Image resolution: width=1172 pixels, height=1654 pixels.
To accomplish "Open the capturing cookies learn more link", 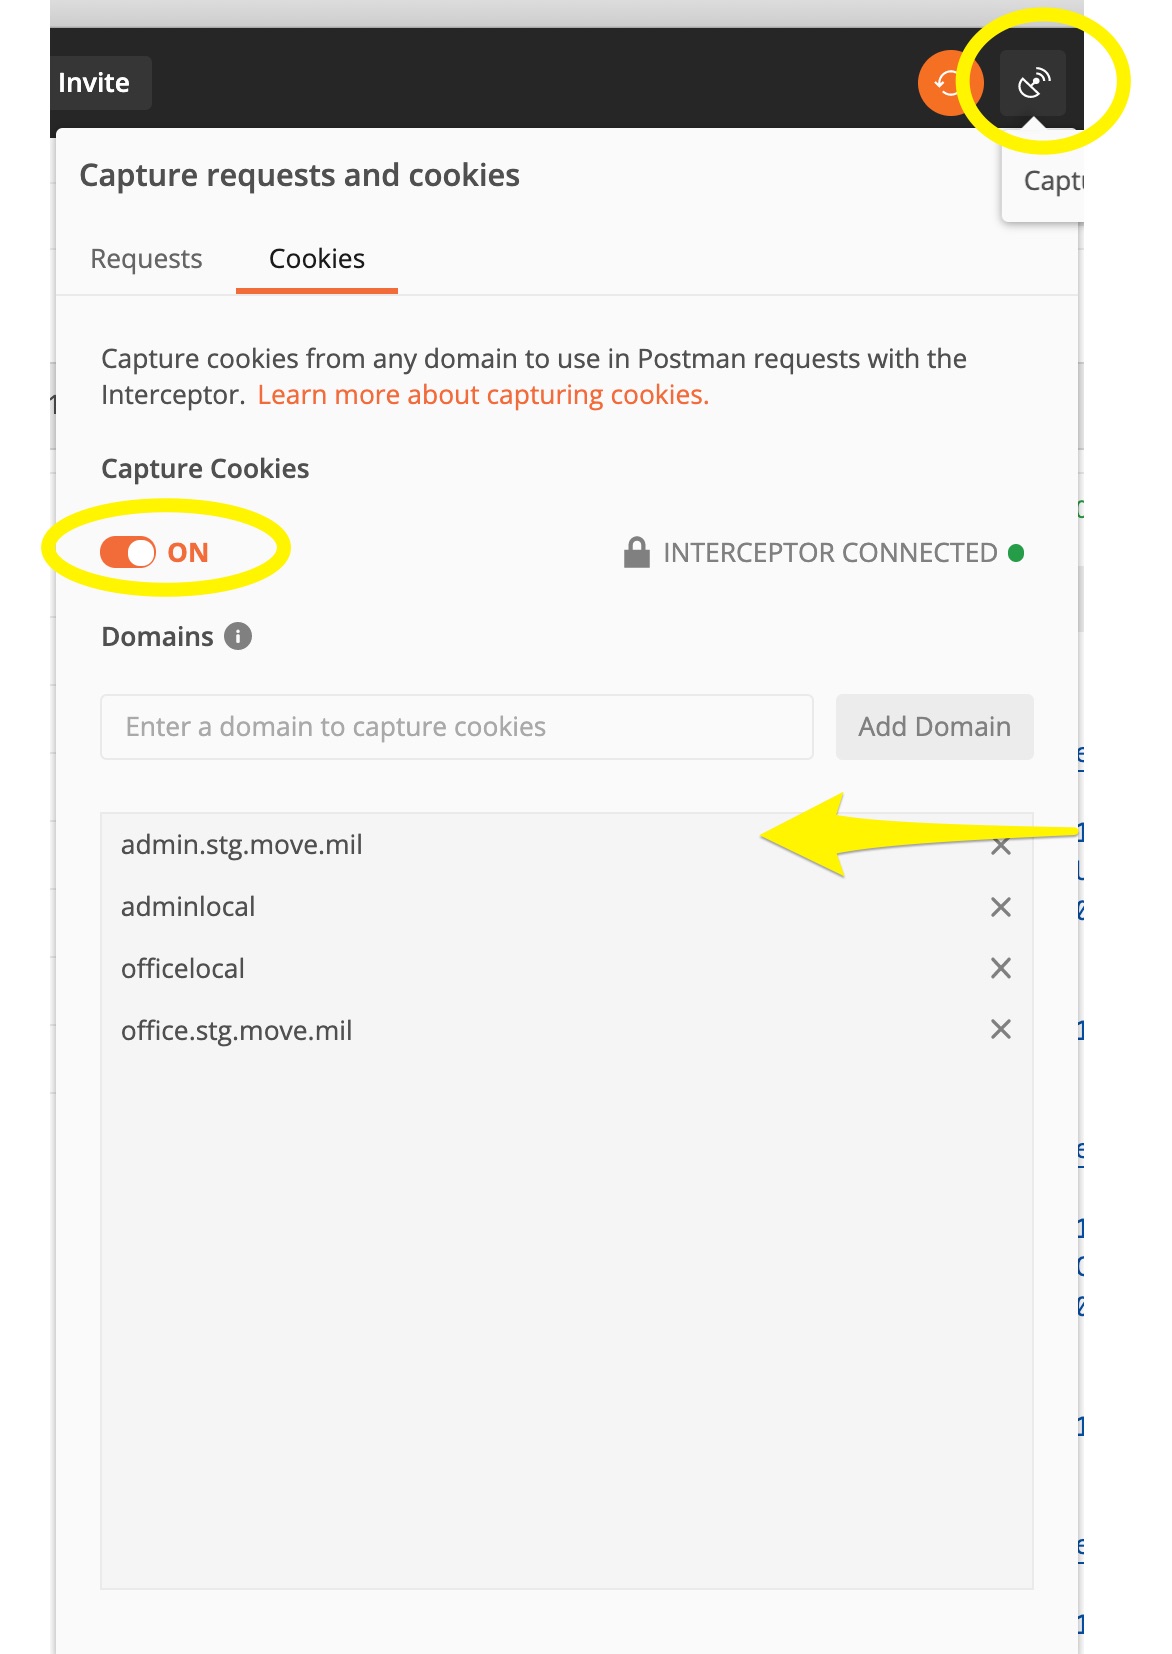I will pyautogui.click(x=483, y=394).
